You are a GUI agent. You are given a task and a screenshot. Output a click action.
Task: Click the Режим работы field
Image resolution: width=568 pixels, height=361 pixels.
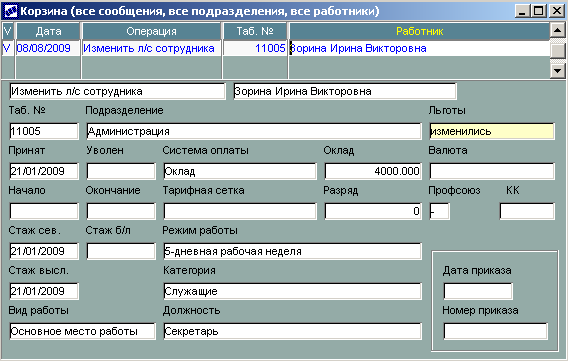coord(292,251)
